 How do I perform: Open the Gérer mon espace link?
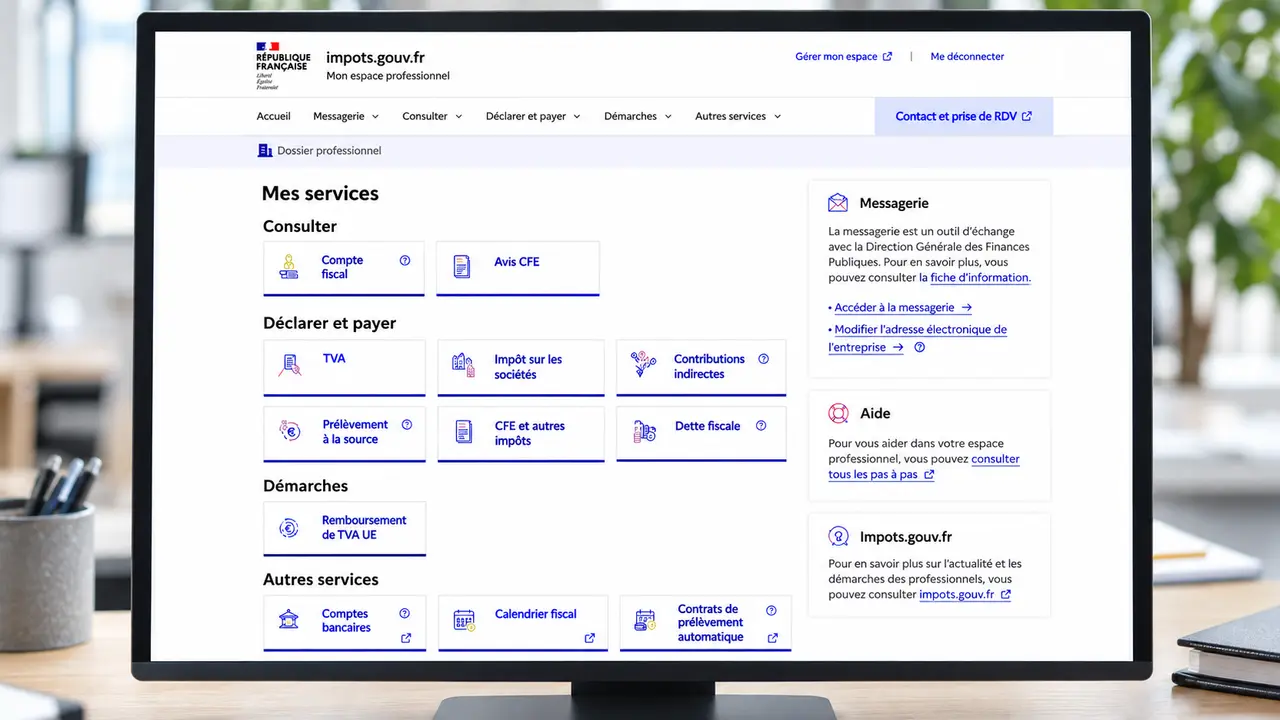point(844,57)
